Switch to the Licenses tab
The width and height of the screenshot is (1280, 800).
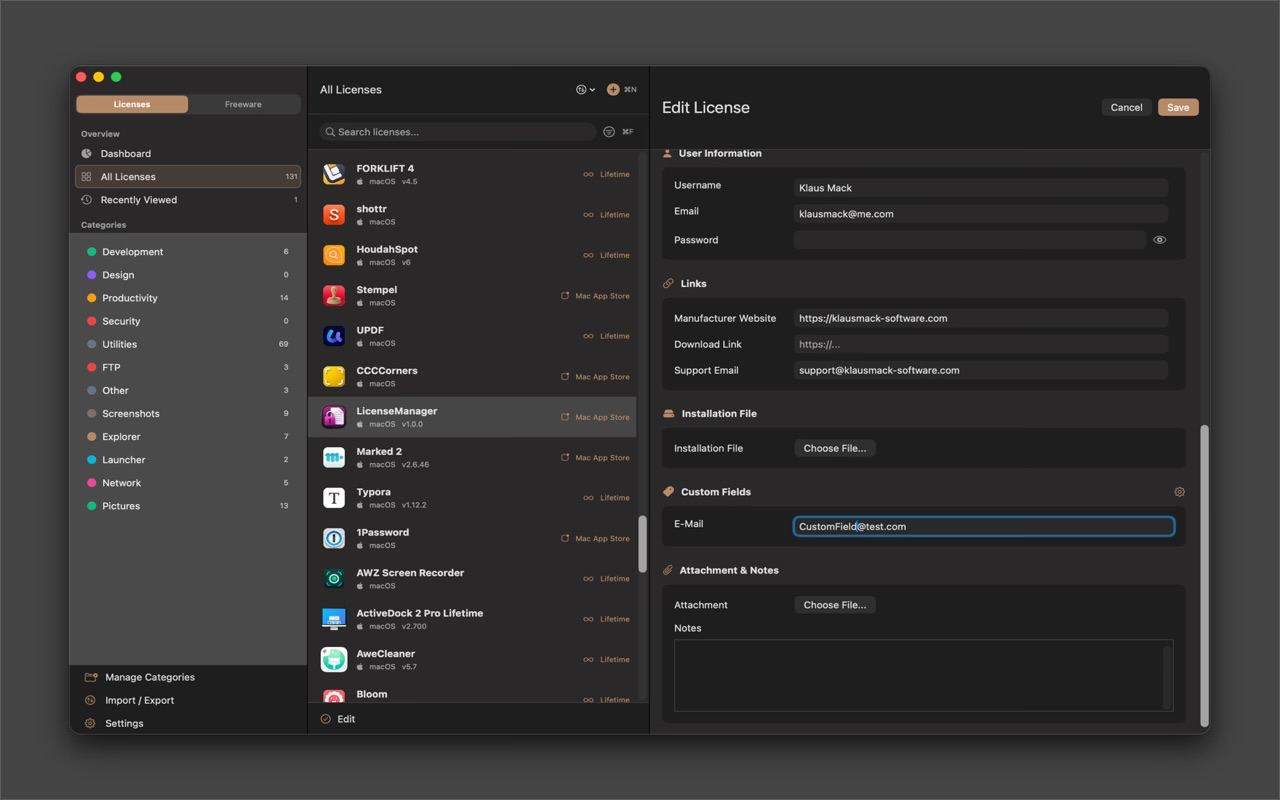click(x=132, y=104)
